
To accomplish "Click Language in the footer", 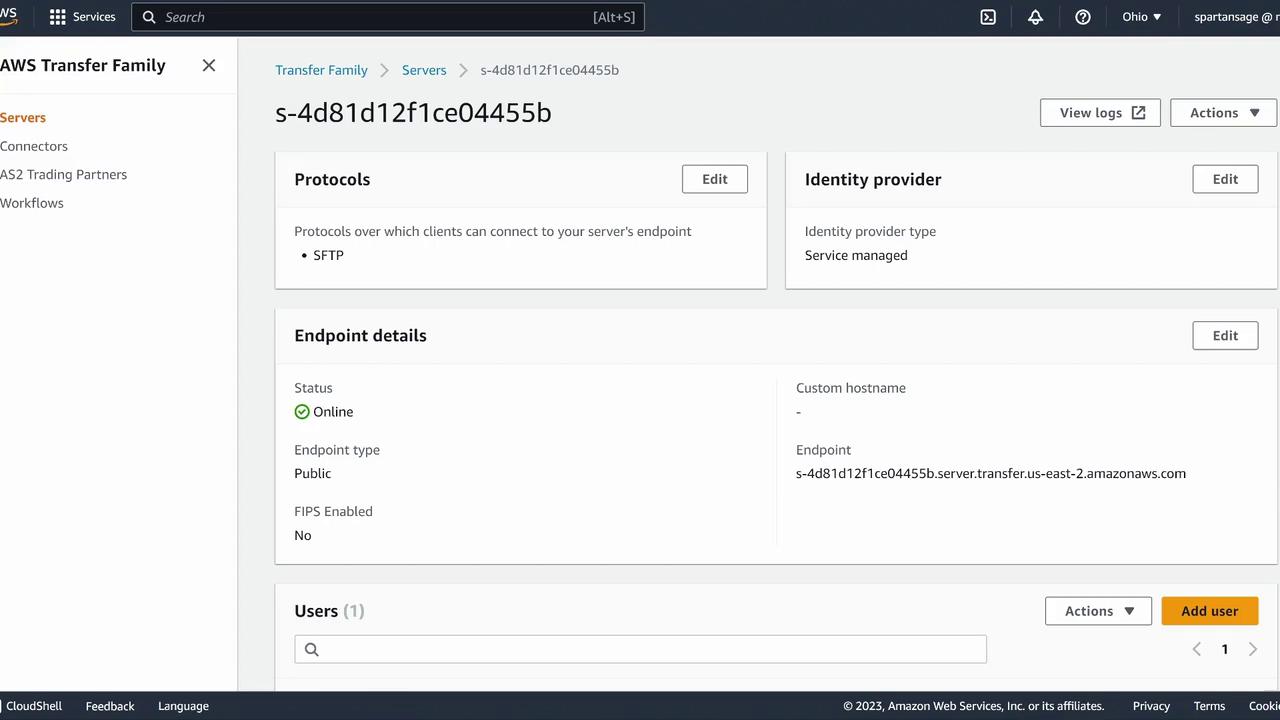I will click(x=183, y=706).
